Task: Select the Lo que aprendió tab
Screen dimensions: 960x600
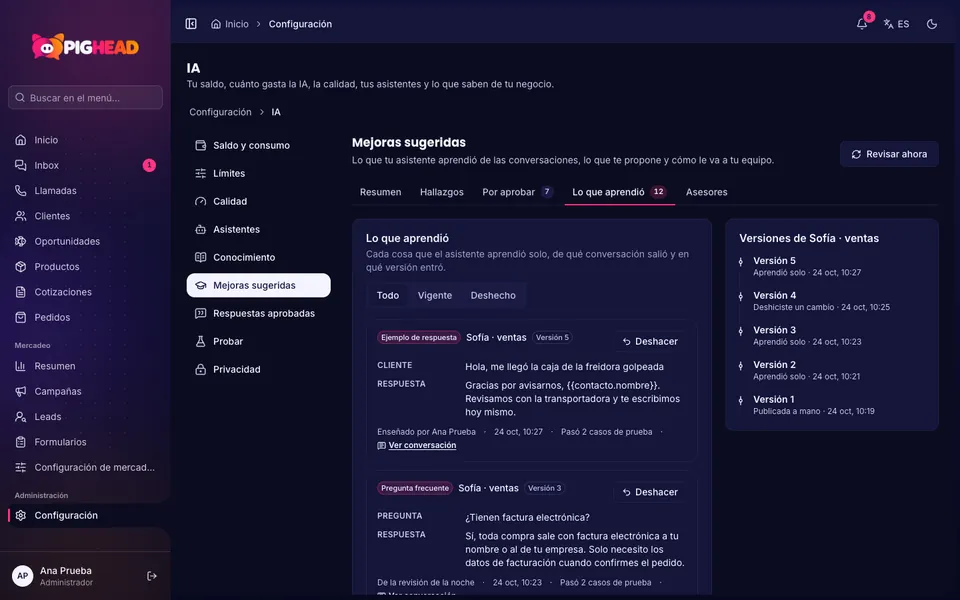Action: (619, 192)
